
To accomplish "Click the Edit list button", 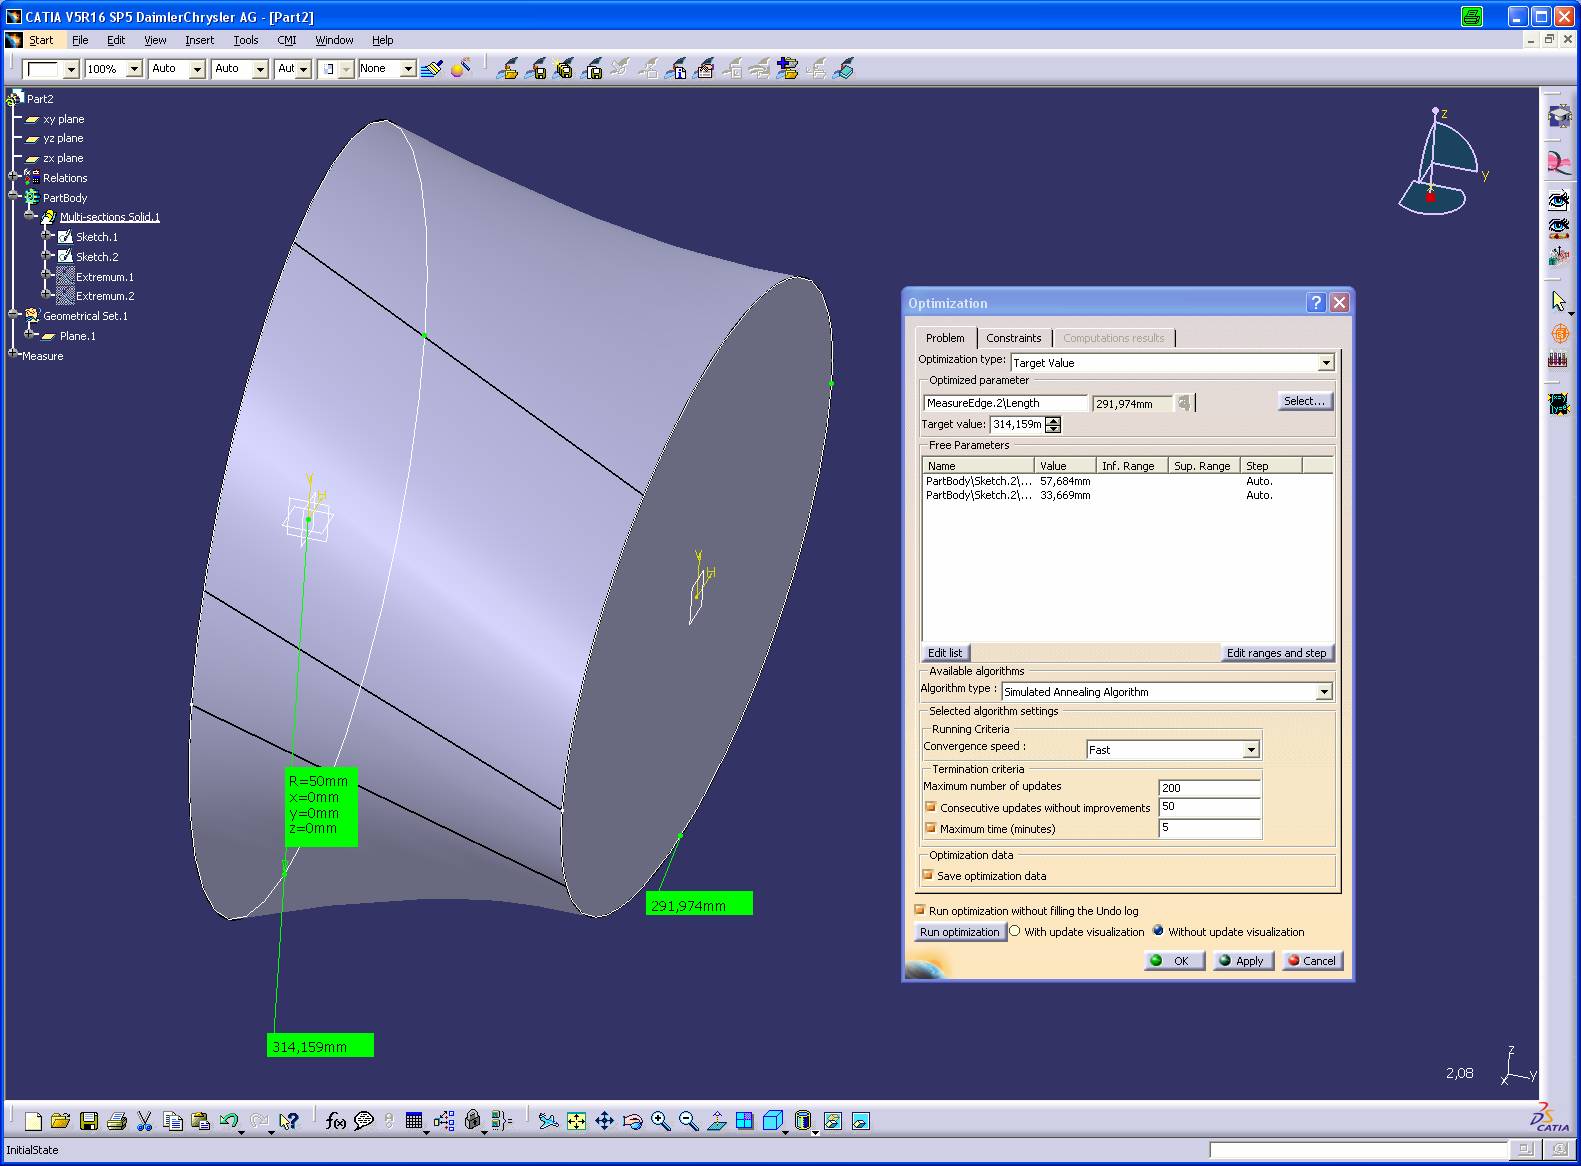I will [x=945, y=653].
